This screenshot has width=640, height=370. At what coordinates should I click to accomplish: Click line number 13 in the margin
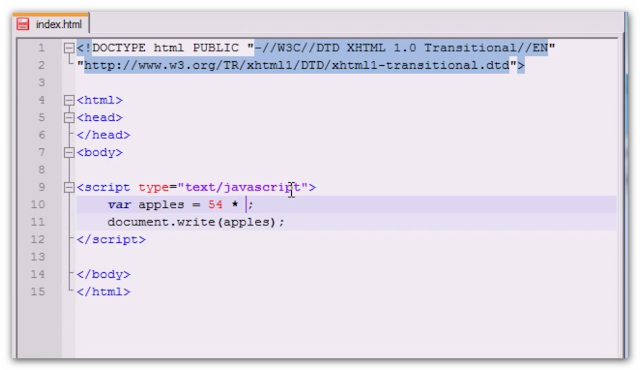click(38, 257)
